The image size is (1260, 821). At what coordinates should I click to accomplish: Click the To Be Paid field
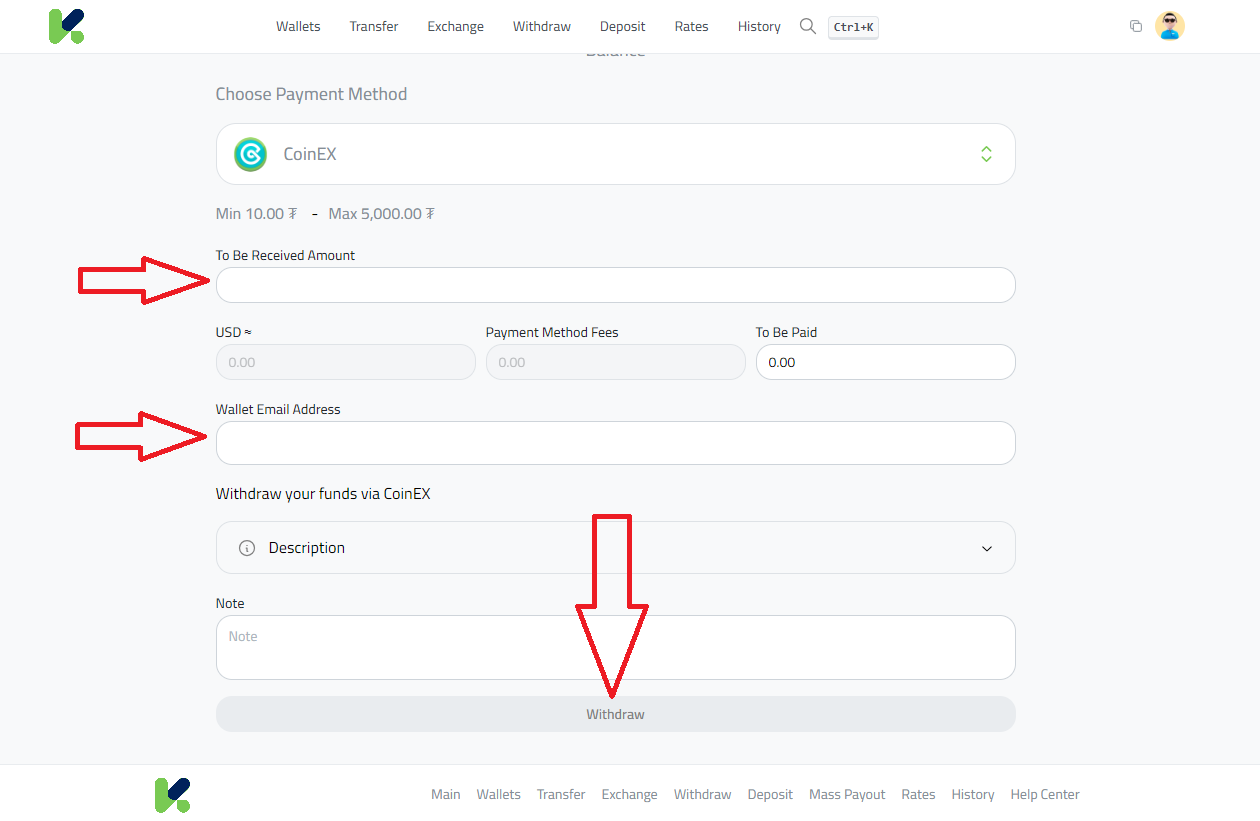click(885, 362)
